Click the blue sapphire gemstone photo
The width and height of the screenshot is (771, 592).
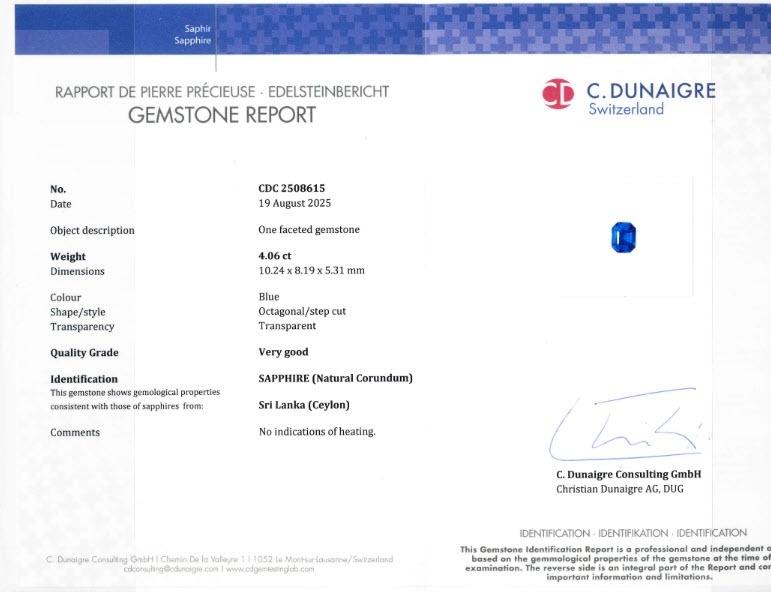623,239
